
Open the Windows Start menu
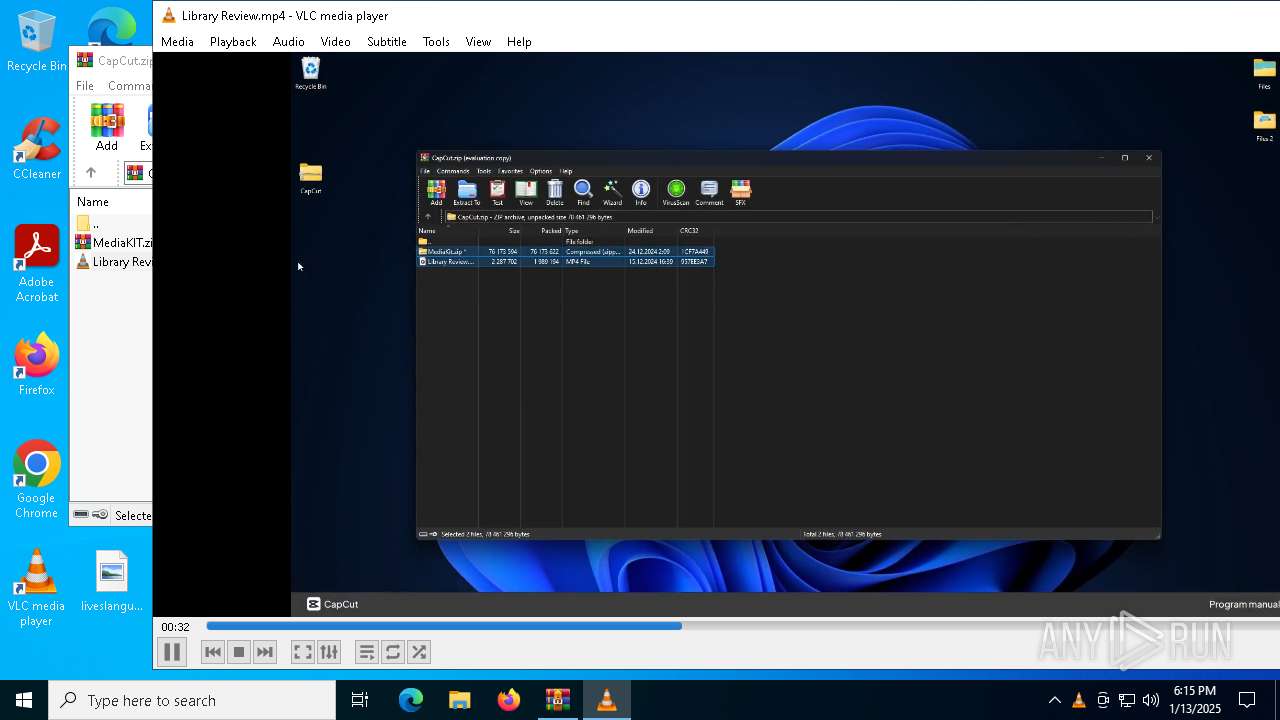(24, 700)
